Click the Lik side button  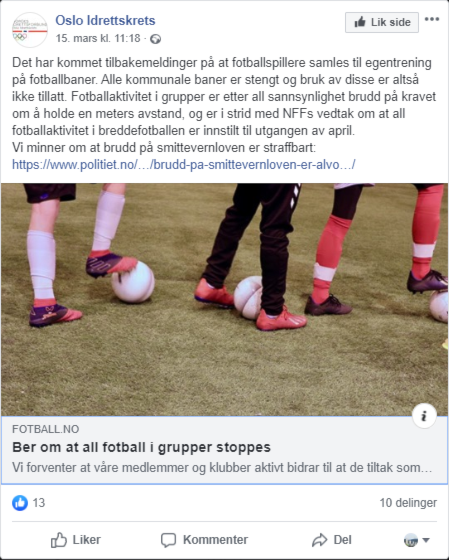[x=382, y=22]
